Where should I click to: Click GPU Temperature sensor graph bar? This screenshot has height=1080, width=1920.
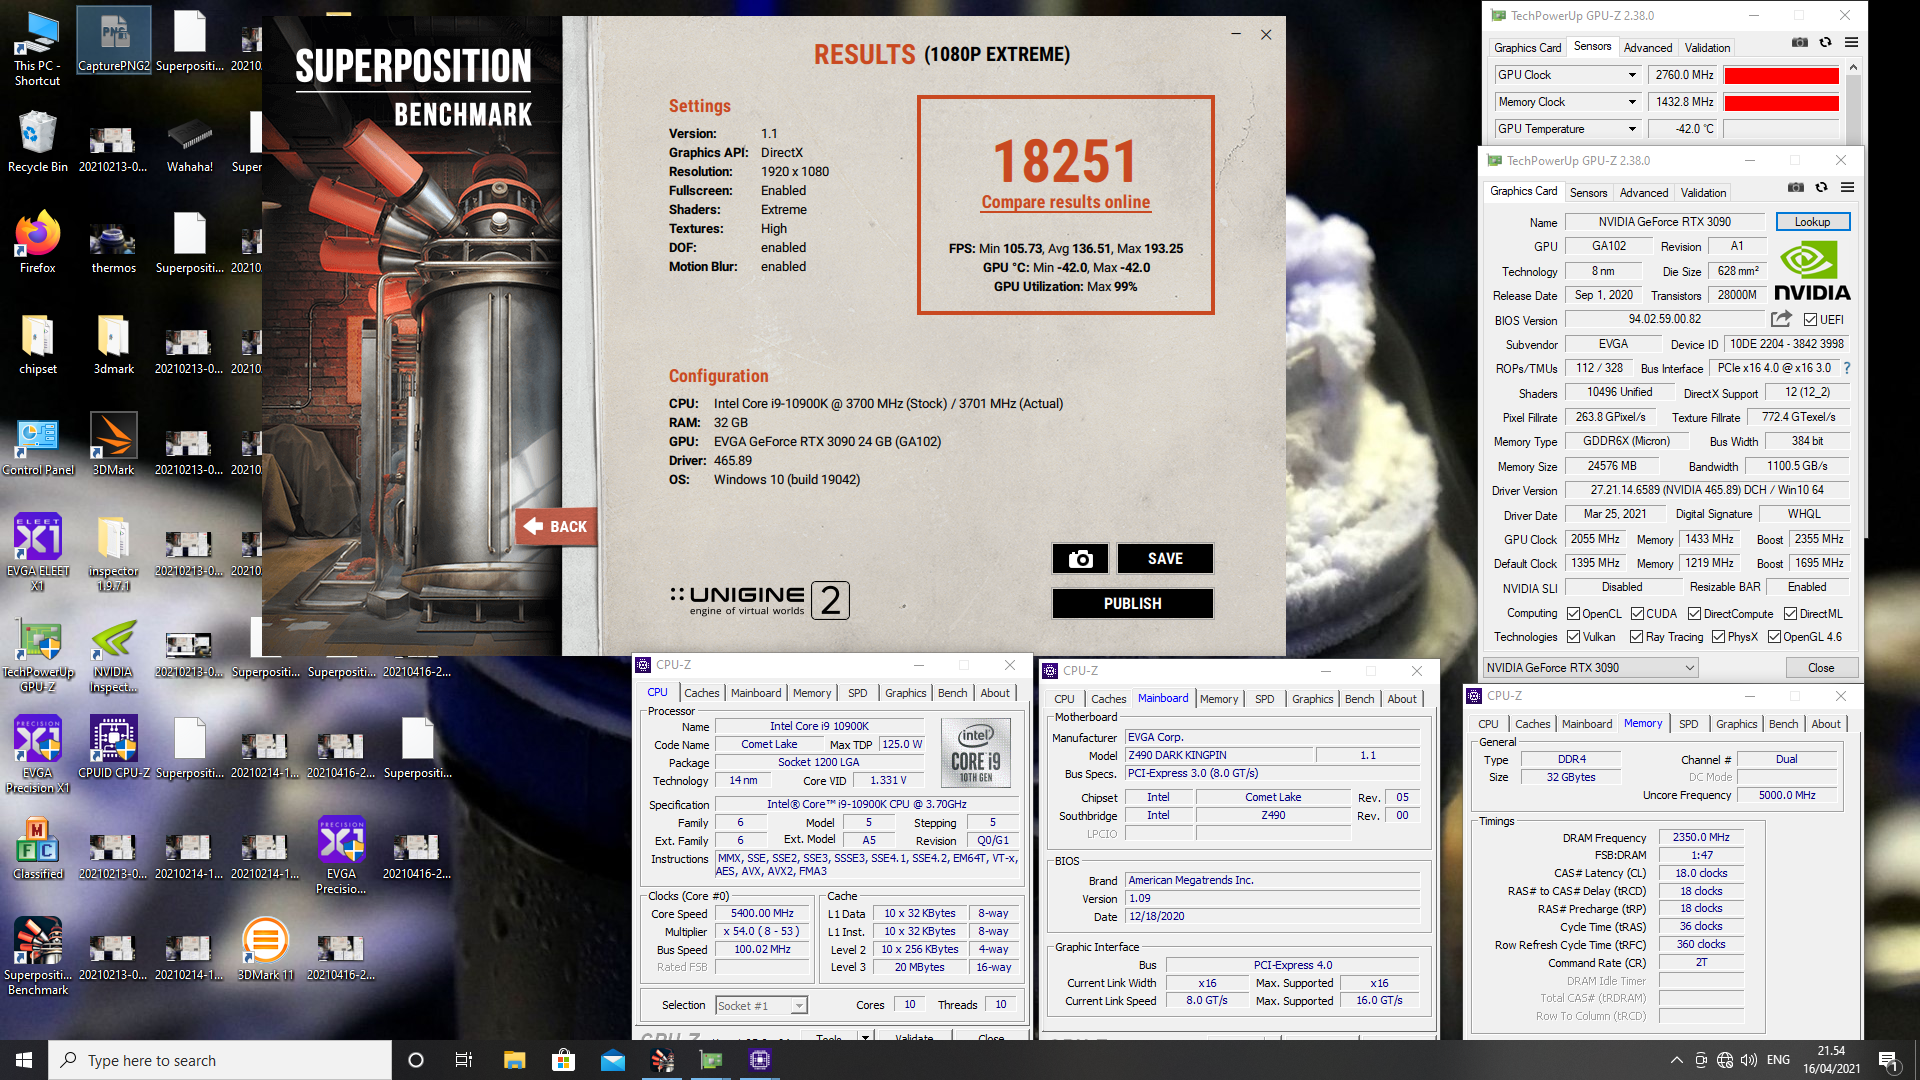[1781, 129]
